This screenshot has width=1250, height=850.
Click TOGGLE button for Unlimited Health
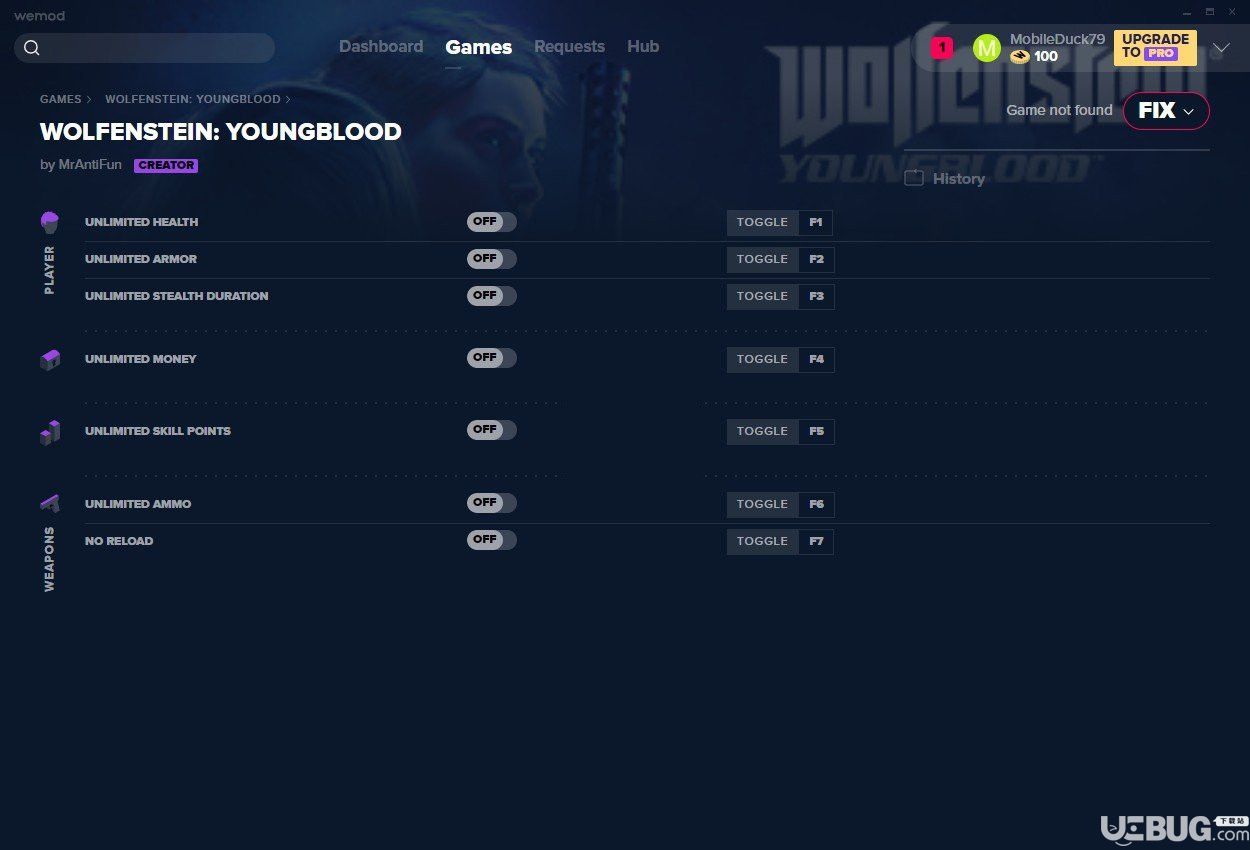[x=763, y=222]
